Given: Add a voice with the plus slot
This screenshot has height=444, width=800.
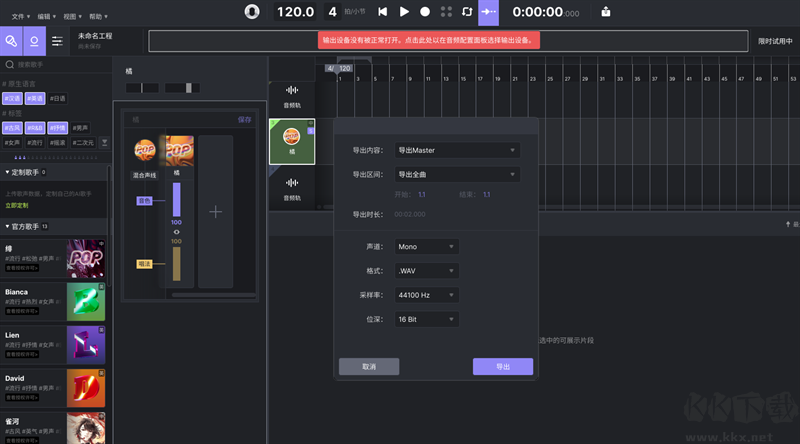Looking at the screenshot, I should 215,212.
